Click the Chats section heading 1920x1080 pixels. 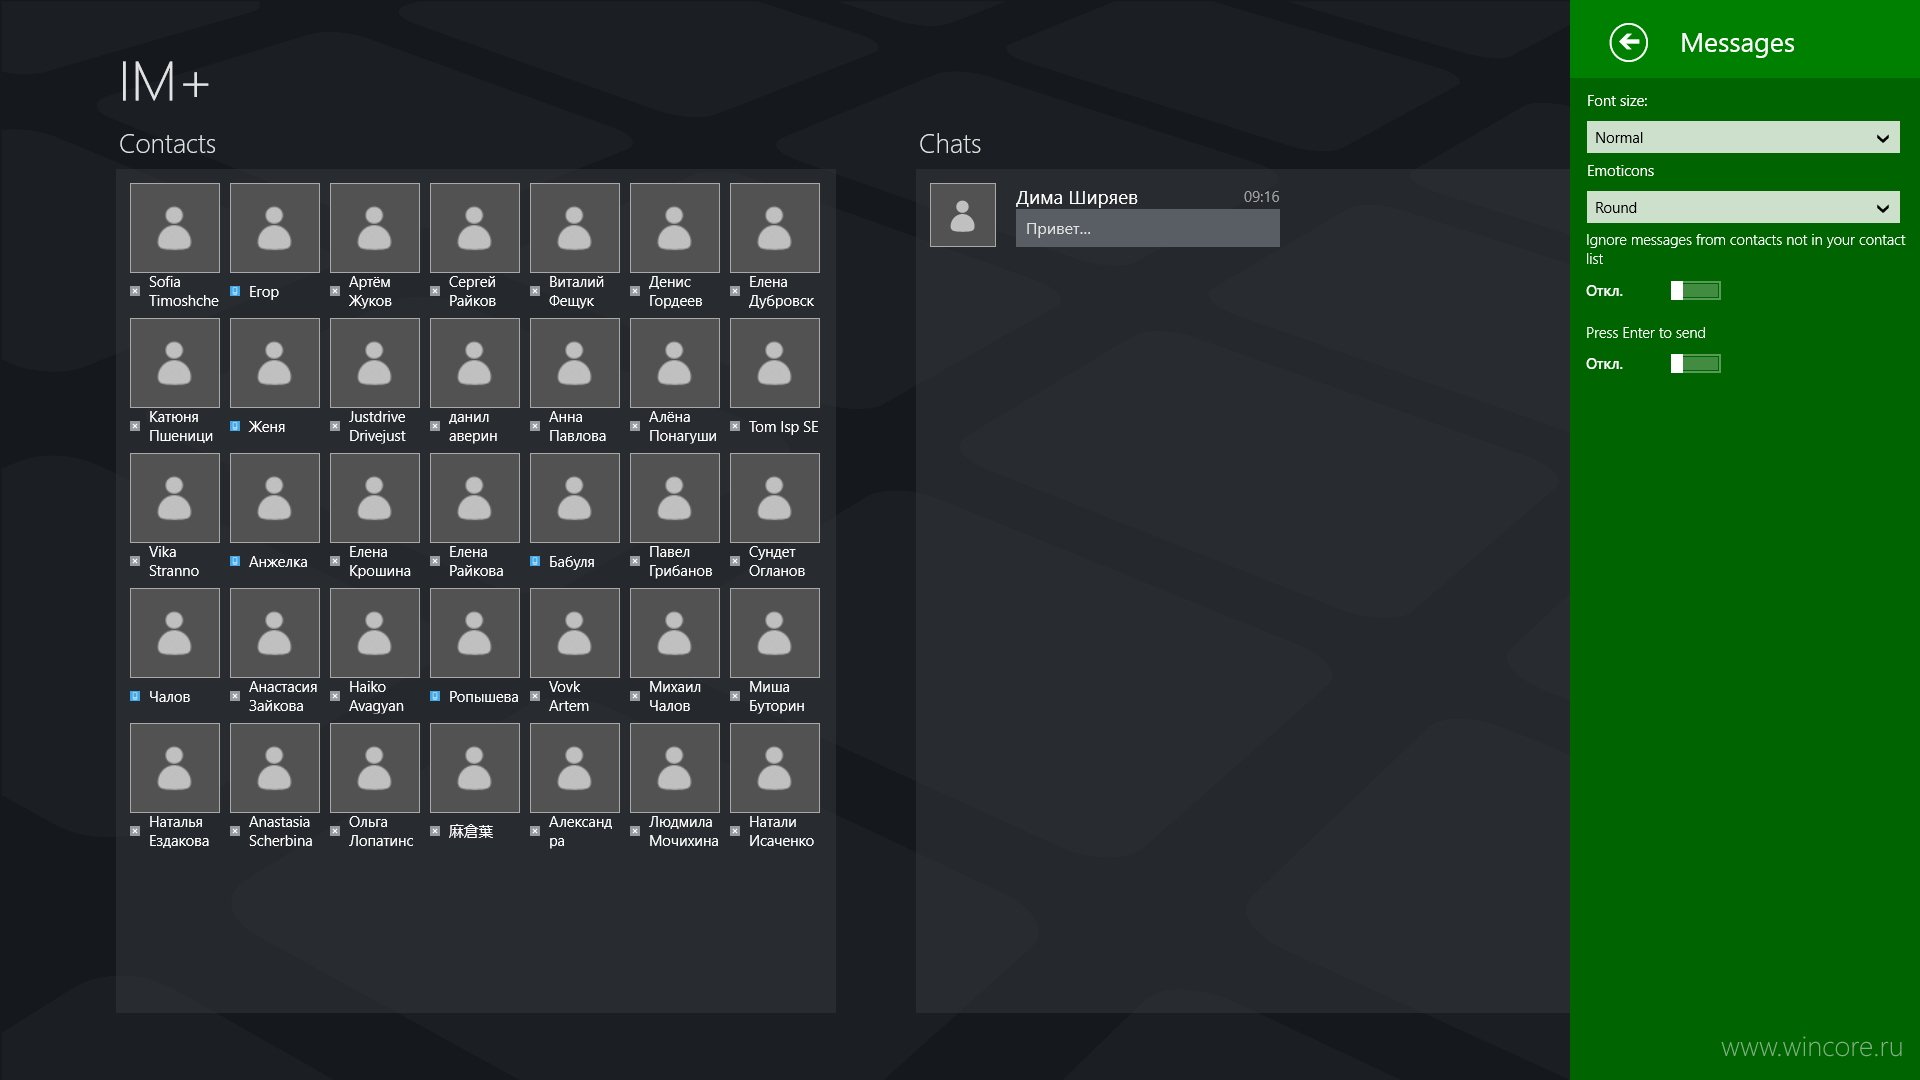(949, 144)
